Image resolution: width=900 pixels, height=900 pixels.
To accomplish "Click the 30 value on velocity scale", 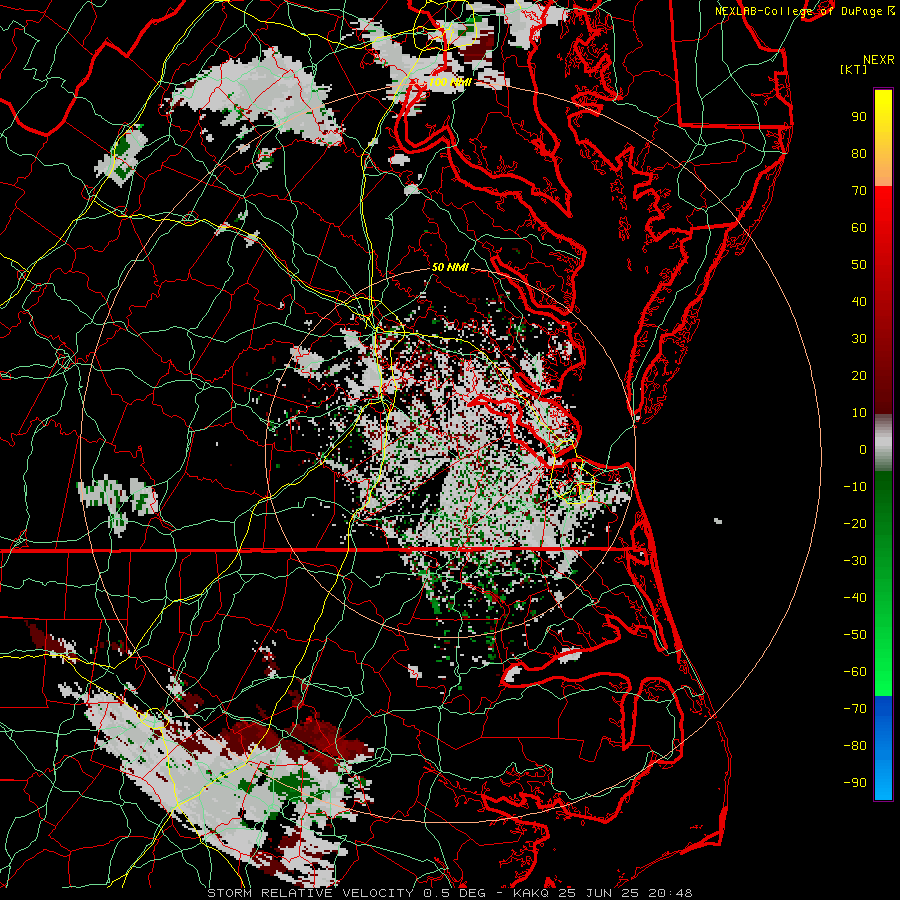I will 859,339.
